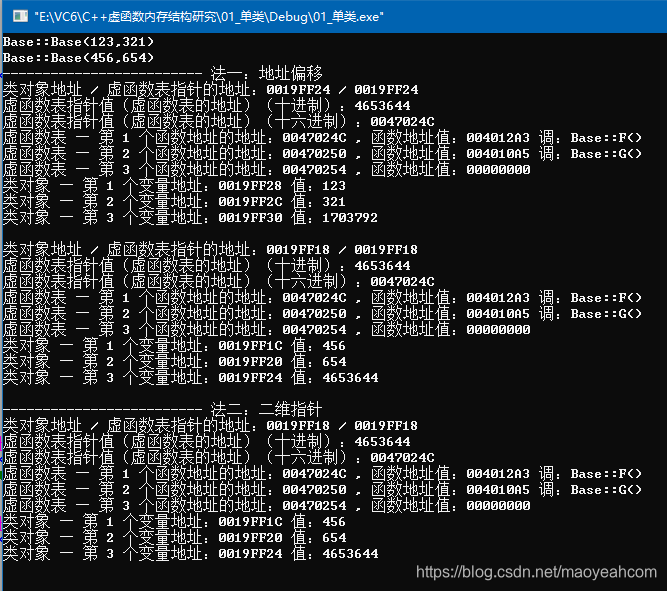Click the value 1703792
This screenshot has height=591, width=667.
(x=350, y=218)
